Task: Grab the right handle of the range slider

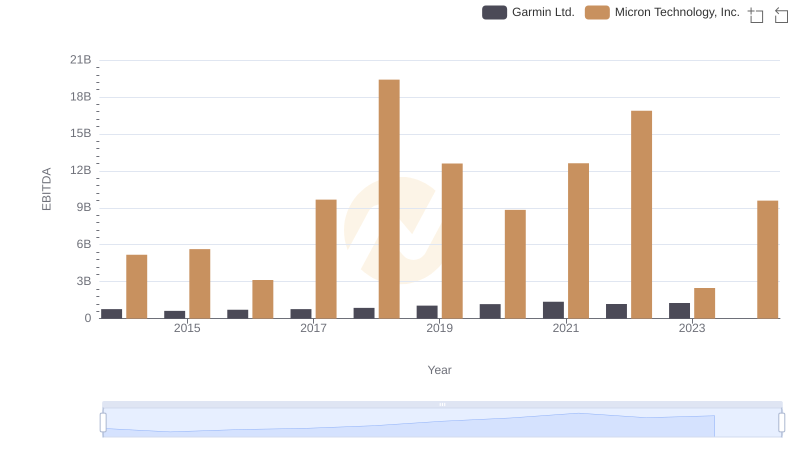Action: click(782, 423)
